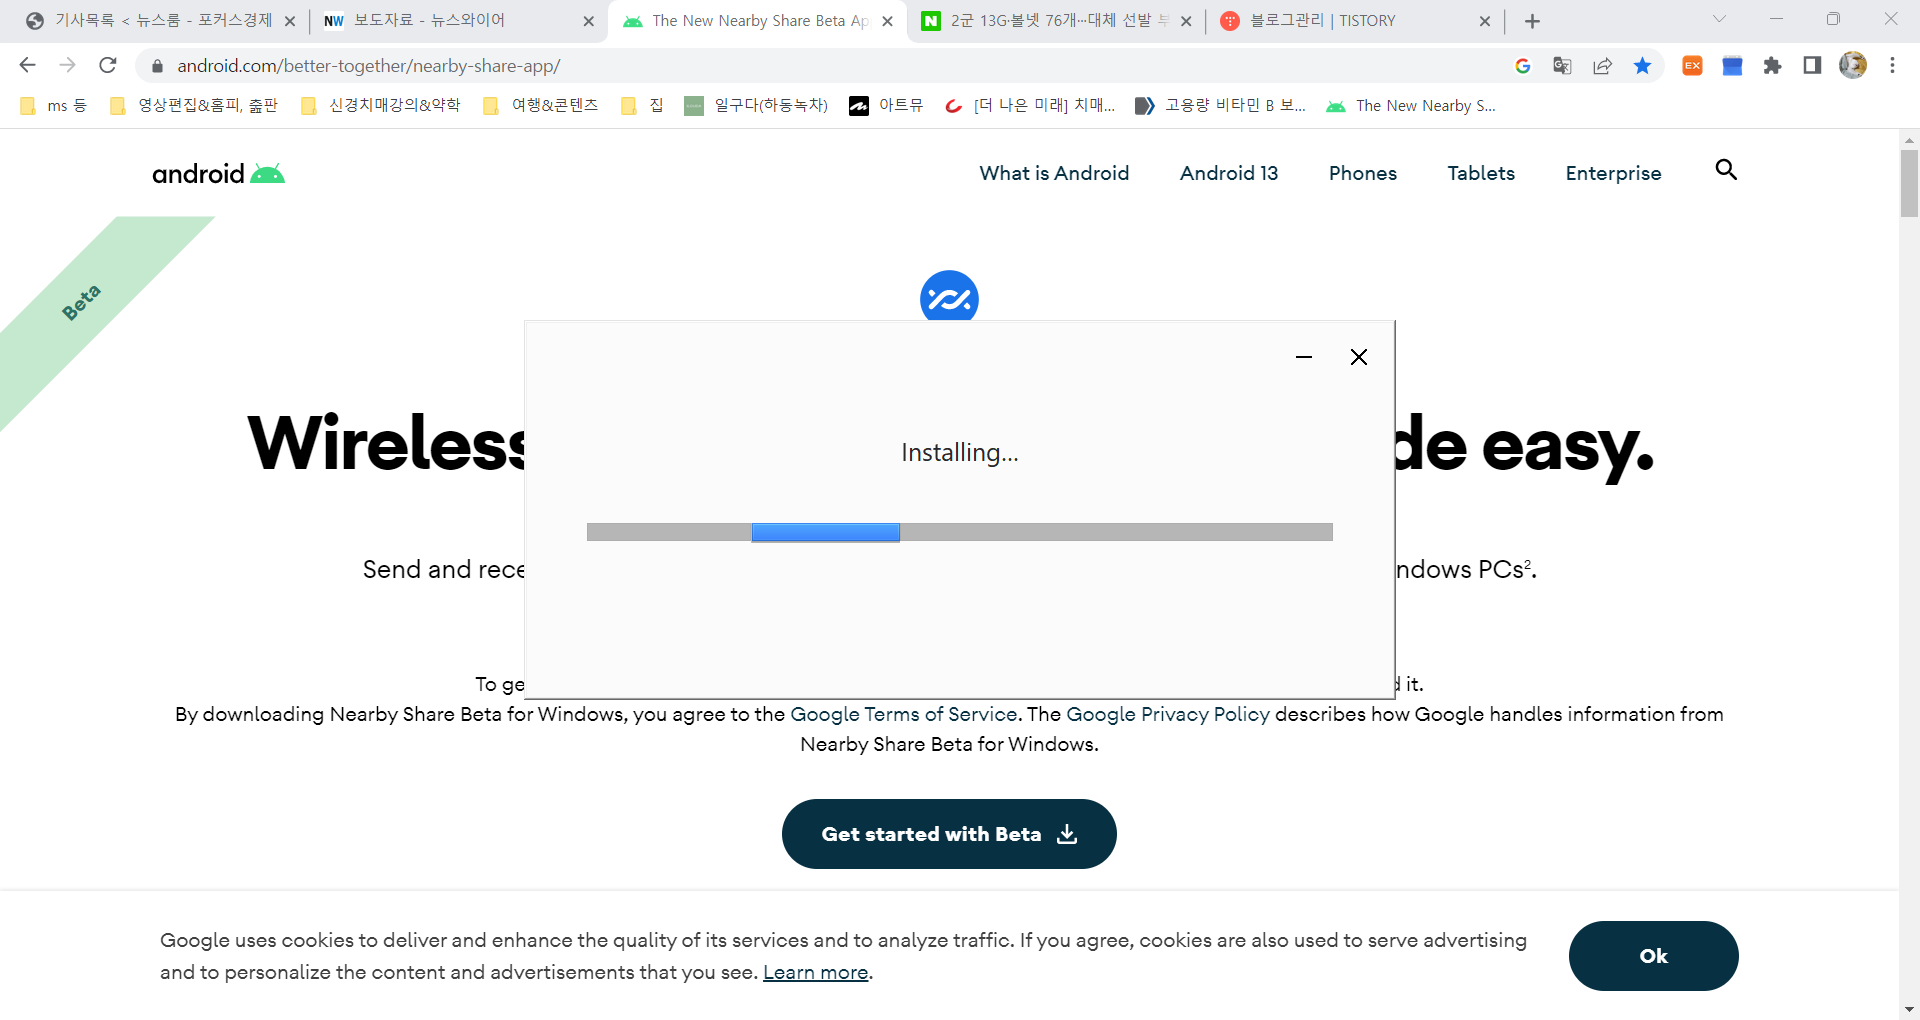Click the scrollbar up arrow
This screenshot has height=1020, width=1920.
coord(1909,140)
